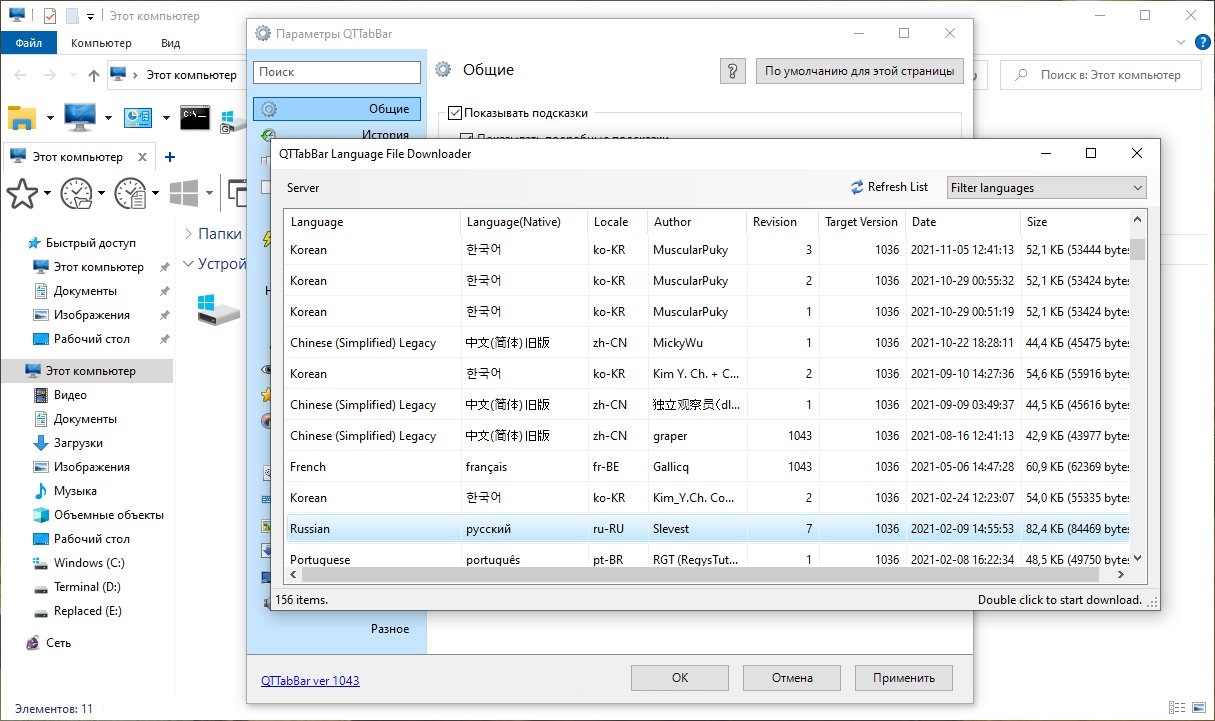Launch the command prompt icon in toolbar
The height and width of the screenshot is (721, 1215).
(x=195, y=118)
